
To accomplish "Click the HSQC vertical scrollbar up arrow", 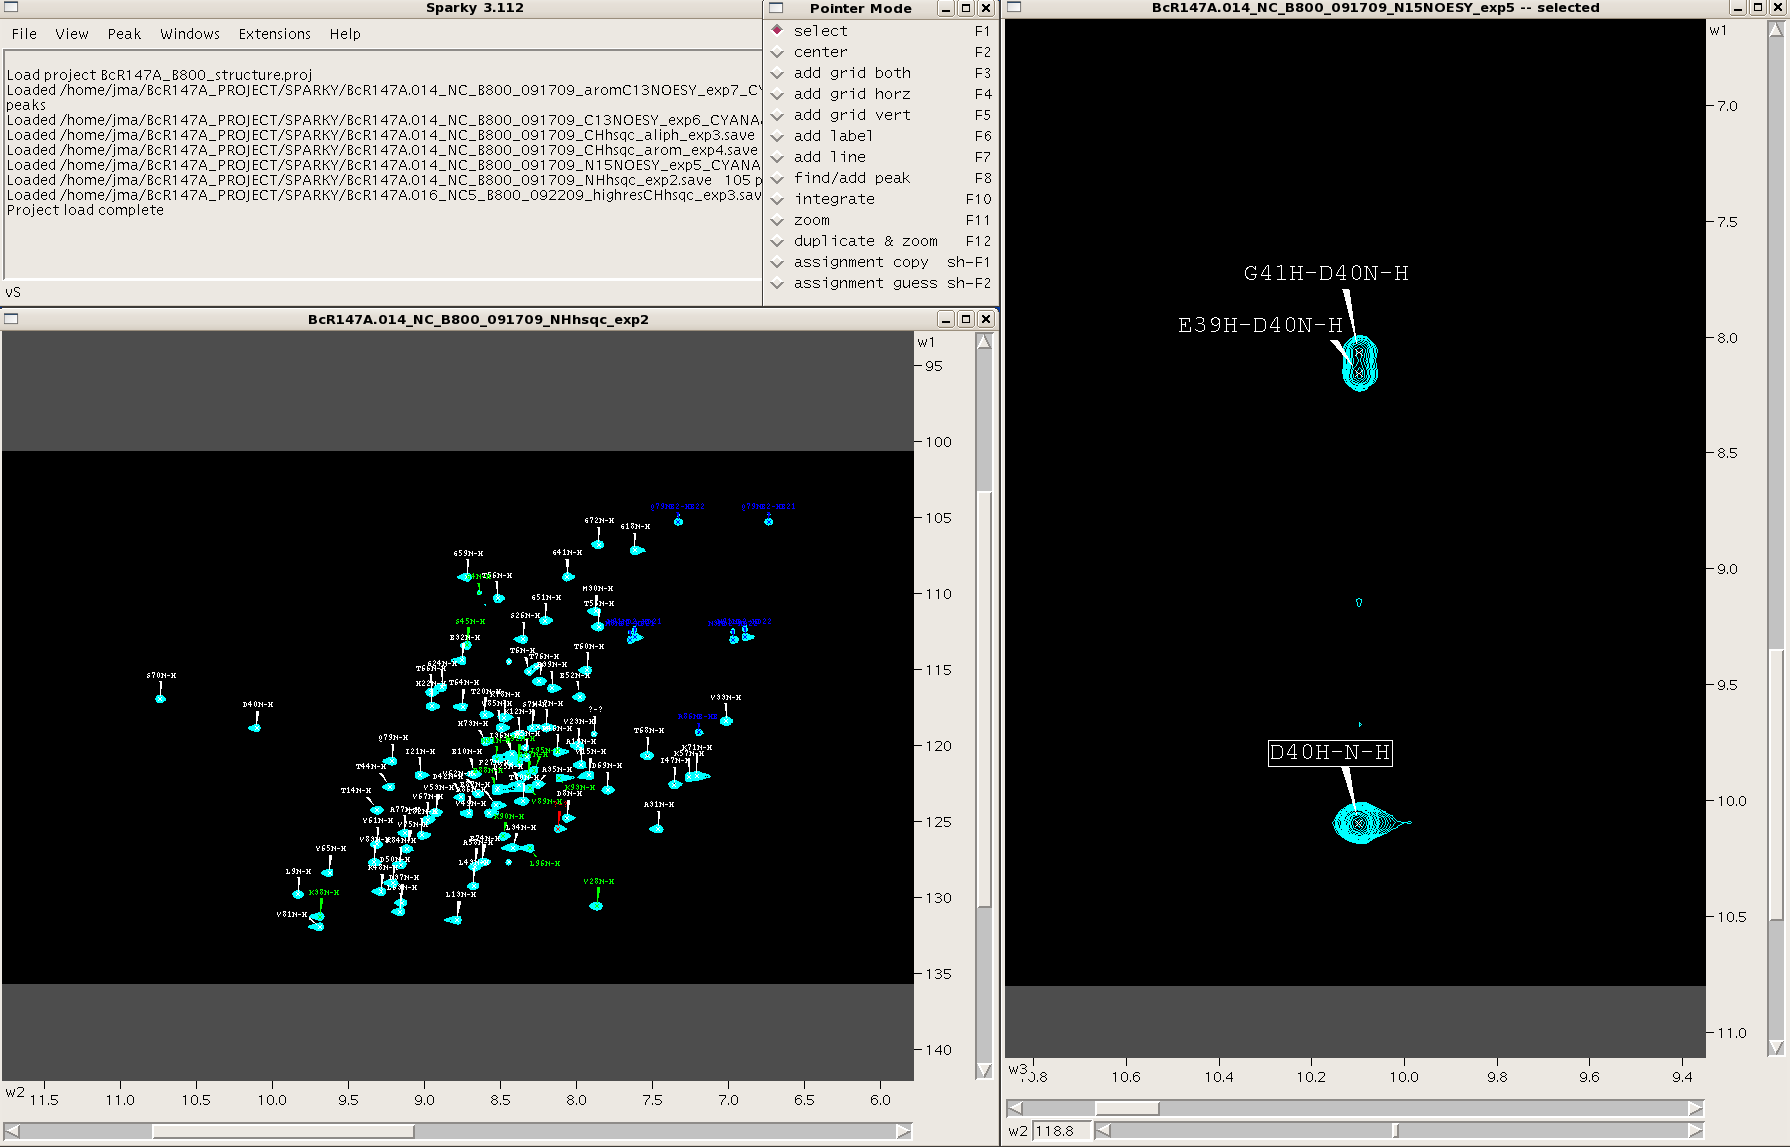I will click(x=984, y=342).
